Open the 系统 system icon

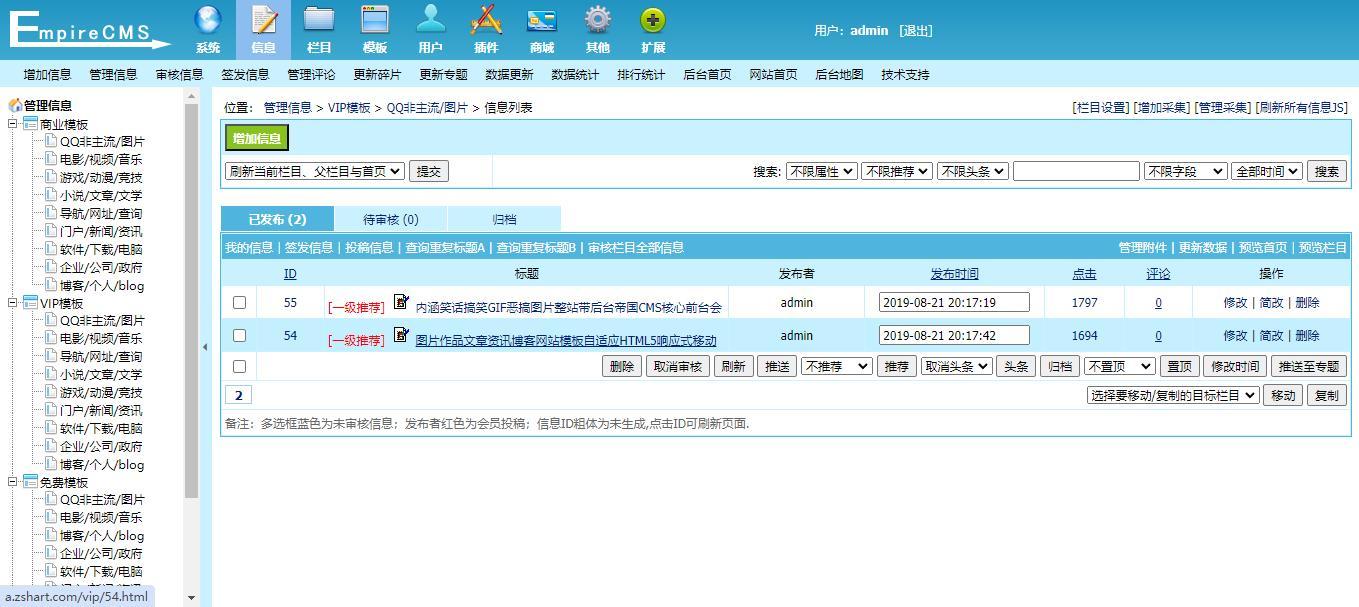(208, 29)
